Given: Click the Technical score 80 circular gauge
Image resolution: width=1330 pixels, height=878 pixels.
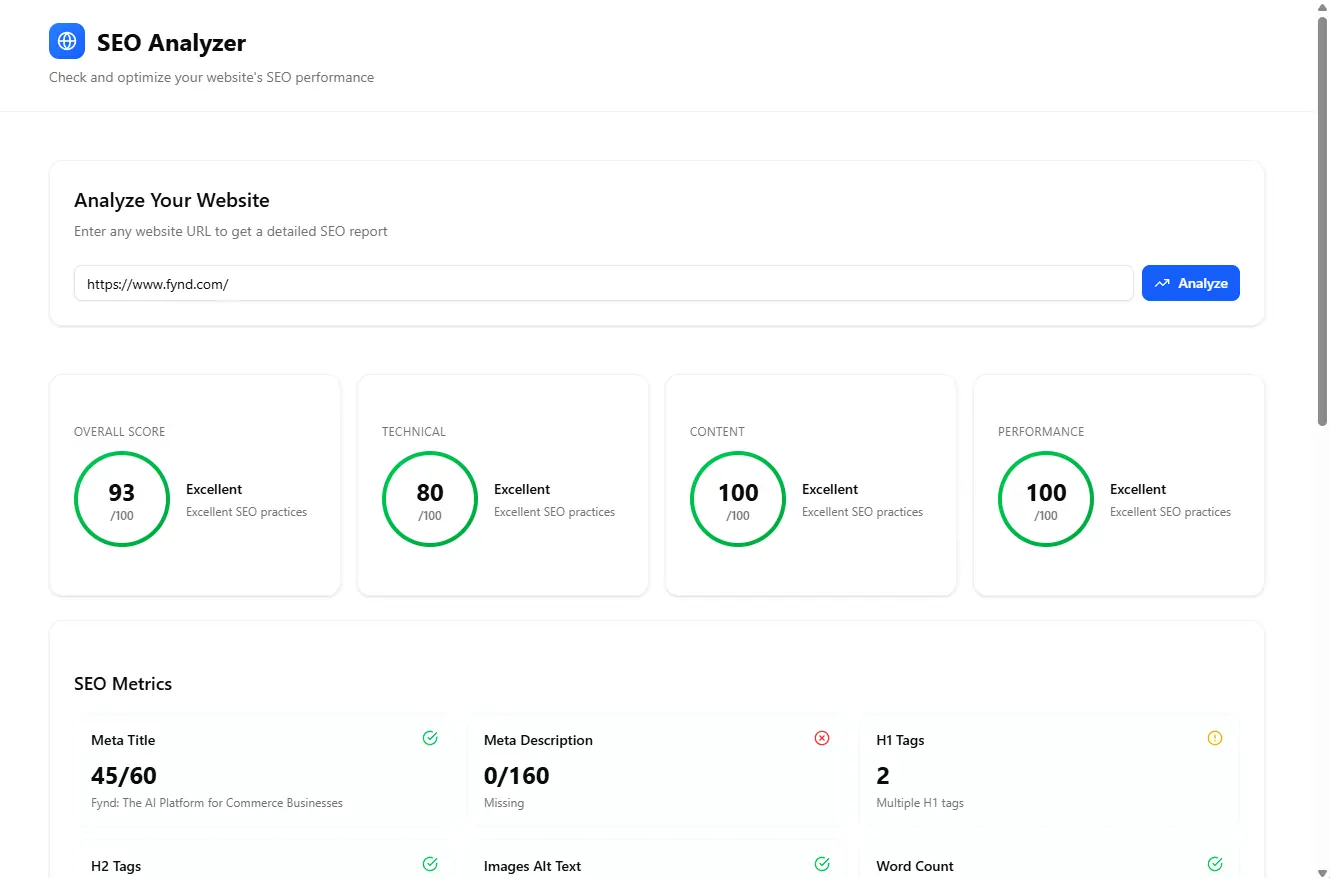Looking at the screenshot, I should (x=430, y=499).
